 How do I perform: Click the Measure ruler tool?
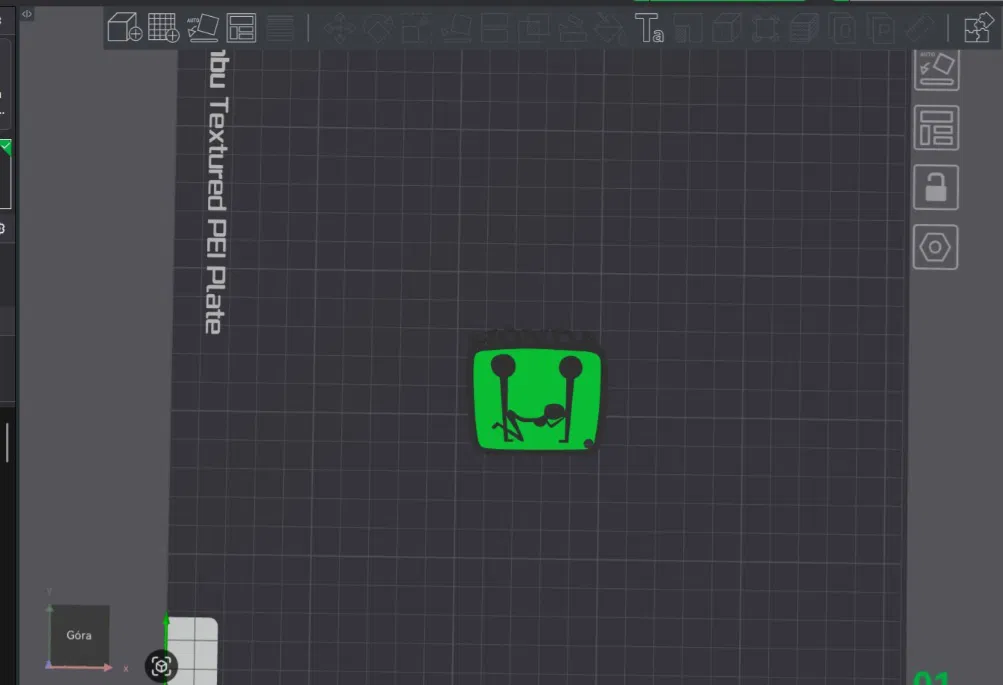919,28
